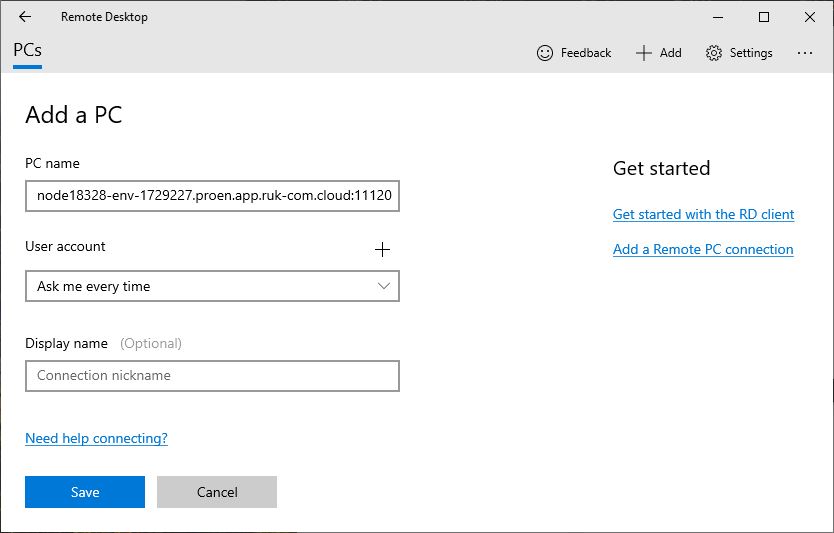Open Need help connecting link

96,438
